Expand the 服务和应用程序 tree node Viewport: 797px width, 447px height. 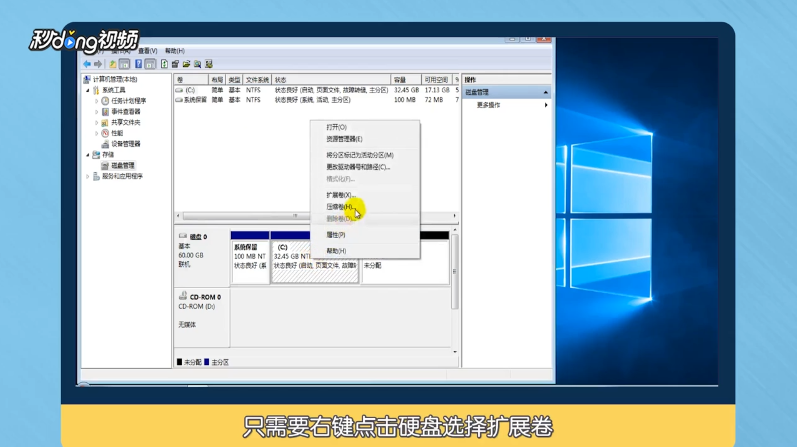88,176
